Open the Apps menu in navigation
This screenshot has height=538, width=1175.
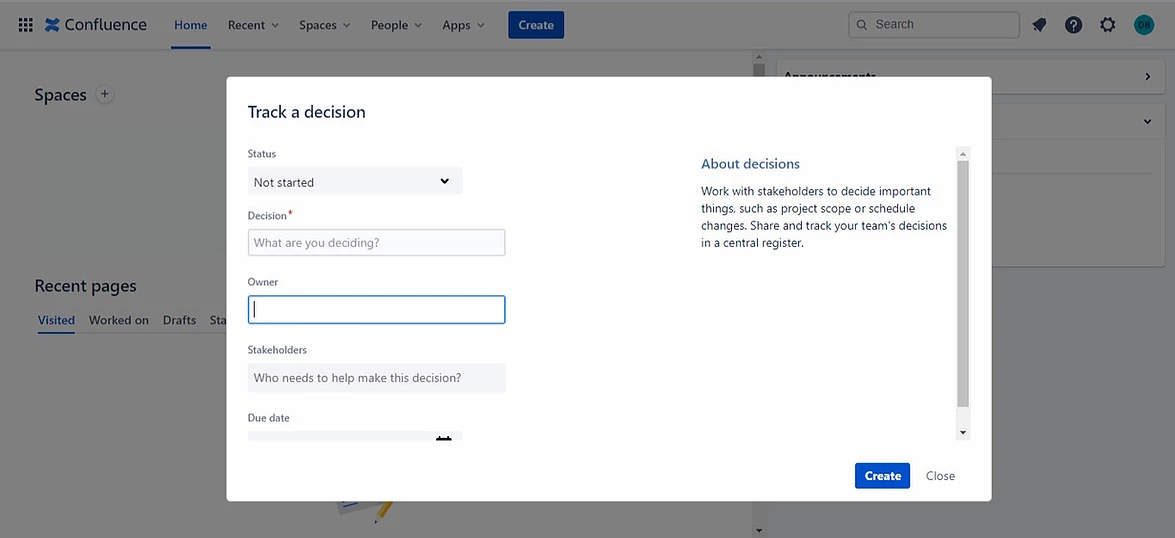pos(463,25)
